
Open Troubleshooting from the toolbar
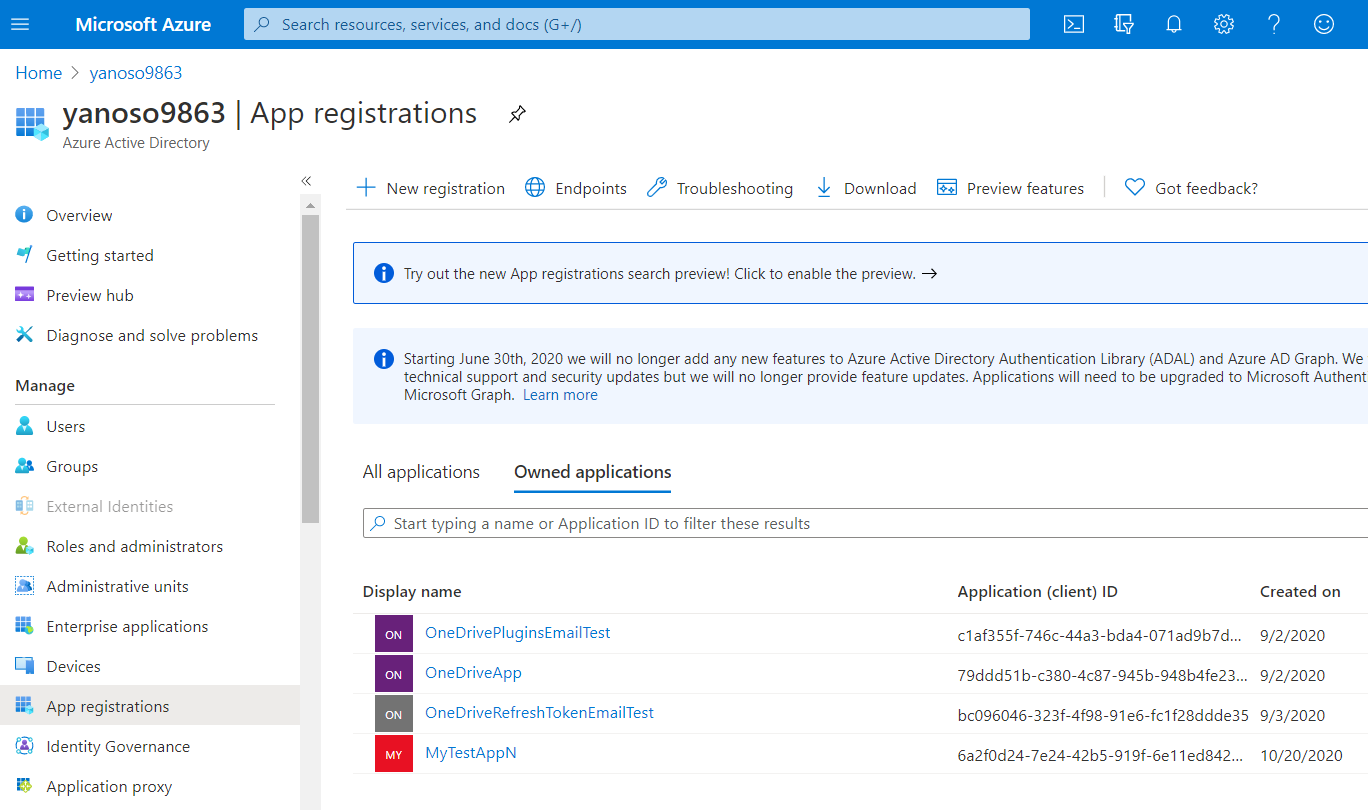(720, 188)
